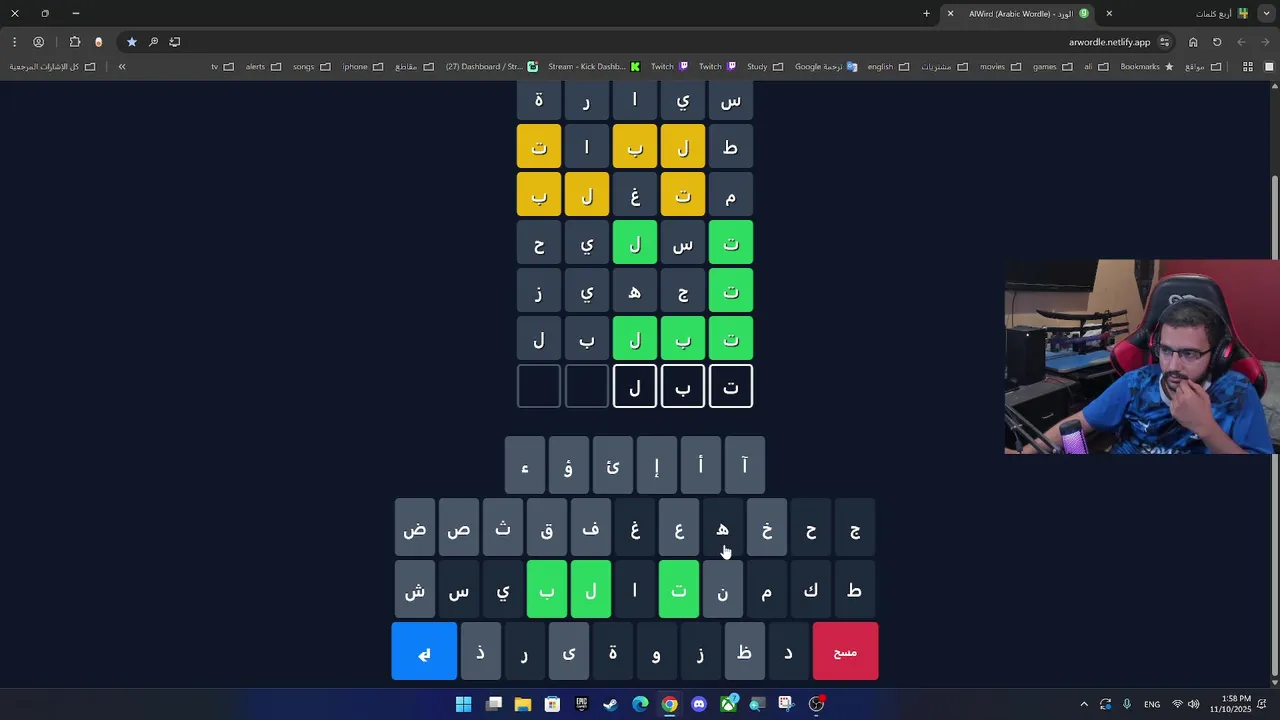The image size is (1280, 720).
Task: Expand the songs bookmarks folder
Action: click(x=310, y=67)
